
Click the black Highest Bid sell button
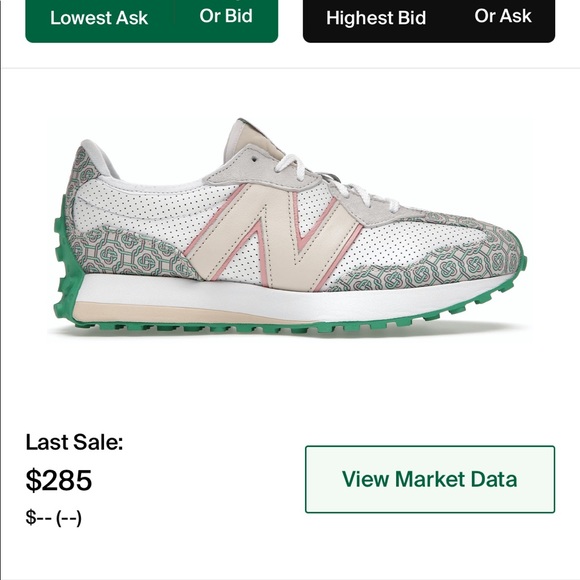[x=376, y=18]
